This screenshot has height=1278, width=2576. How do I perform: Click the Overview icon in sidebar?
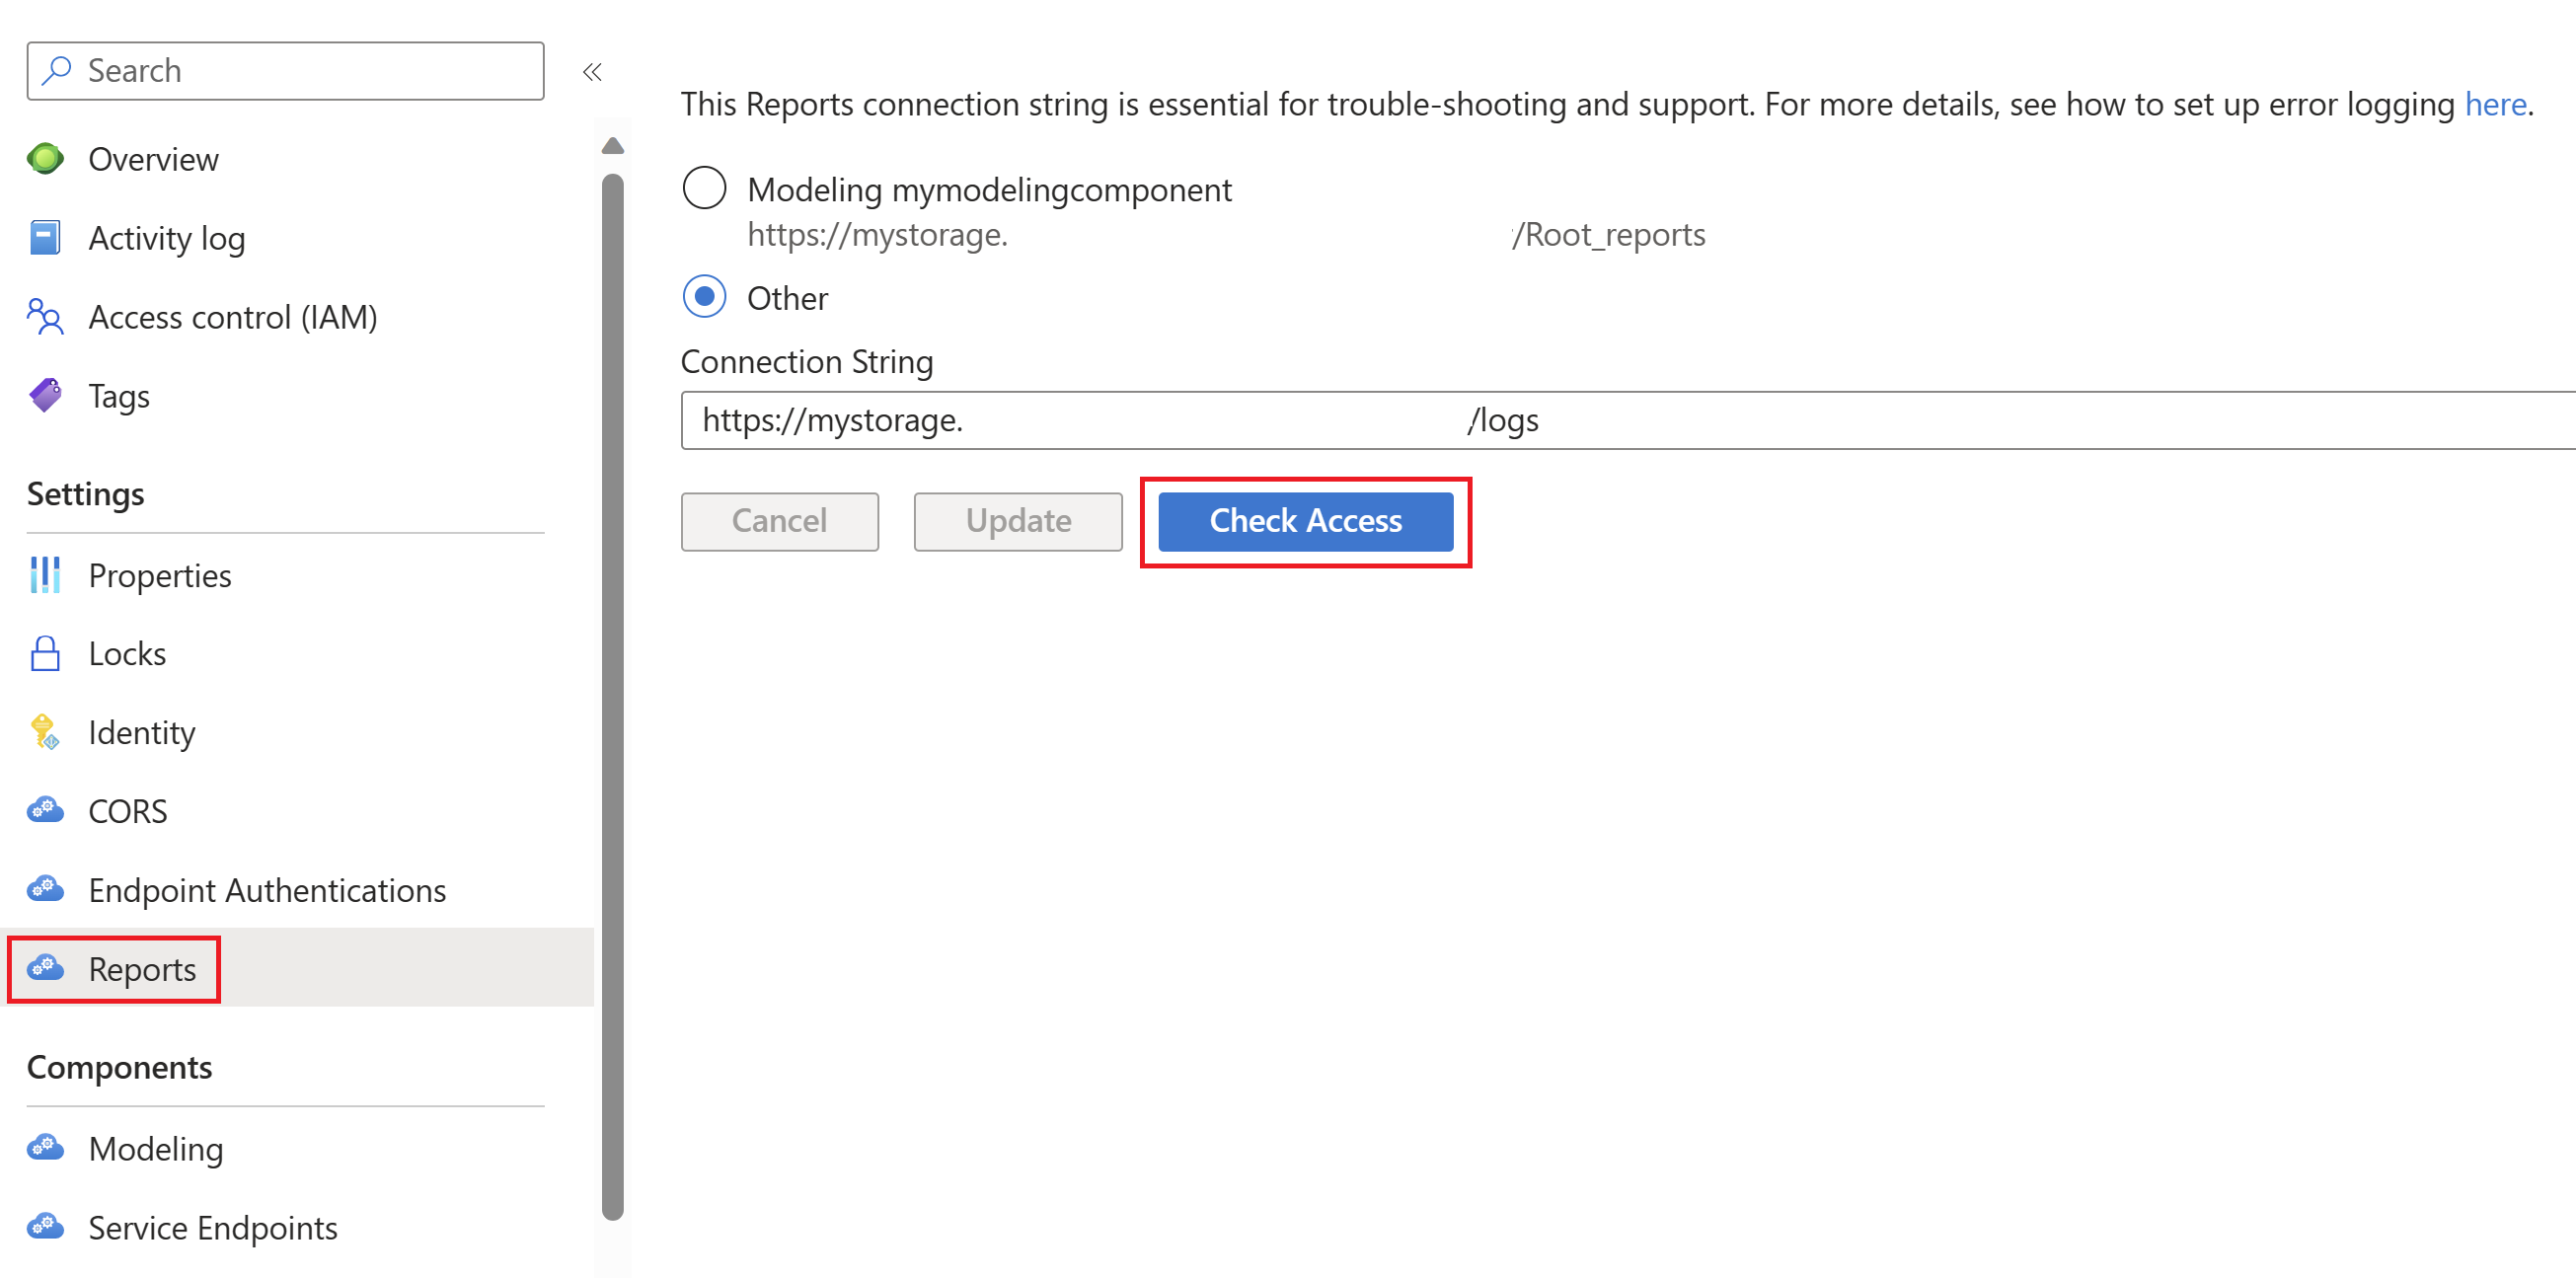pos(44,158)
